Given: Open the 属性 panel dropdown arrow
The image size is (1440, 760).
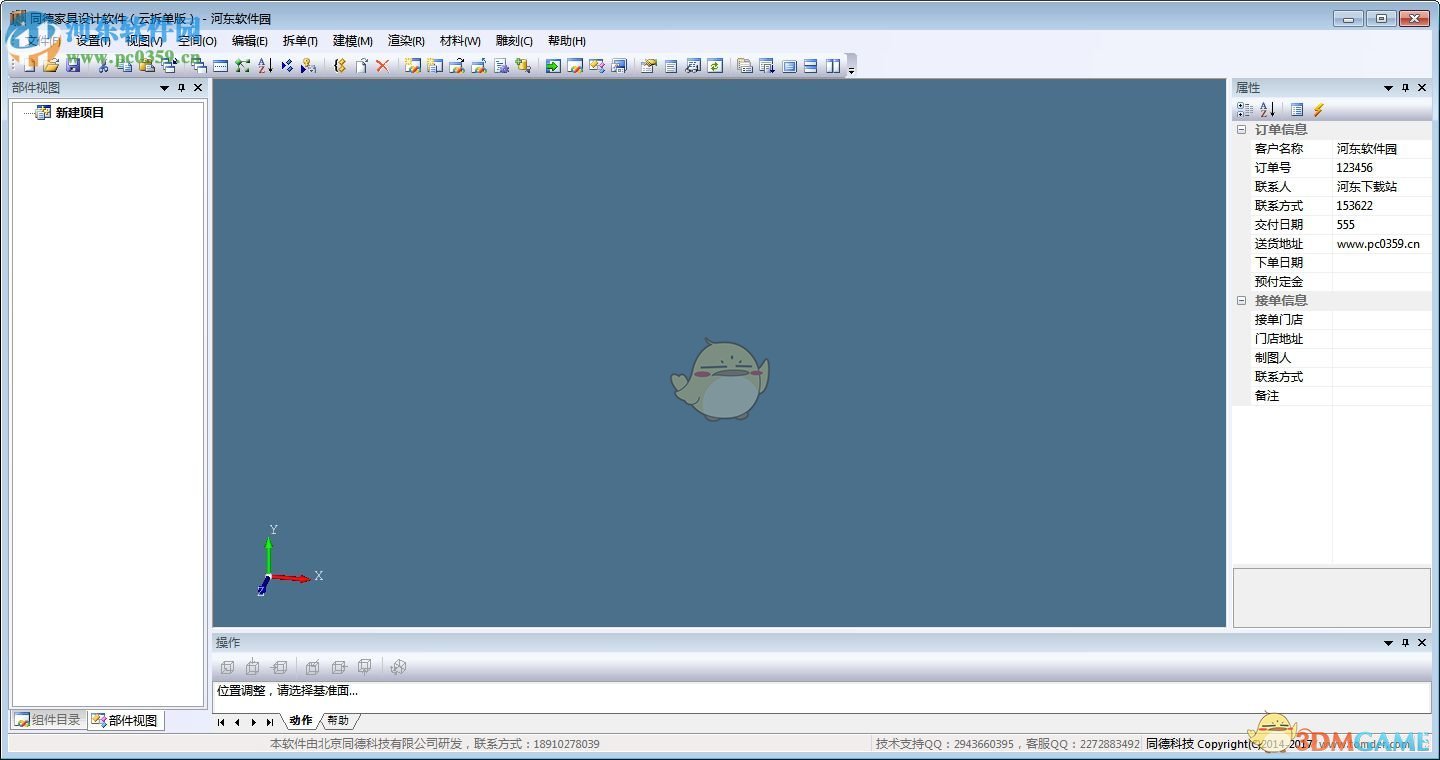Looking at the screenshot, I should click(1388, 88).
